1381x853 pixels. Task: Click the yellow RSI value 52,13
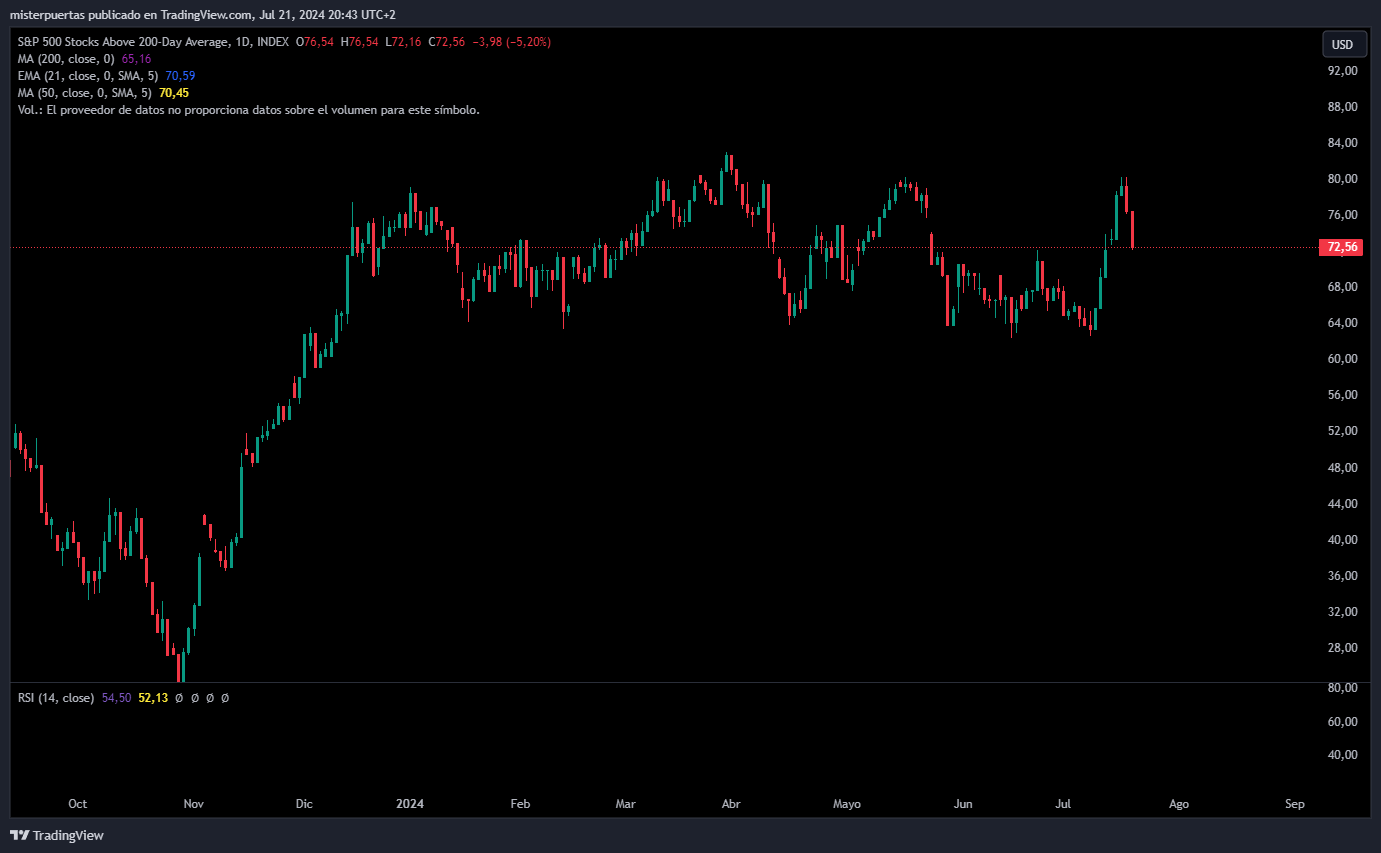click(153, 698)
